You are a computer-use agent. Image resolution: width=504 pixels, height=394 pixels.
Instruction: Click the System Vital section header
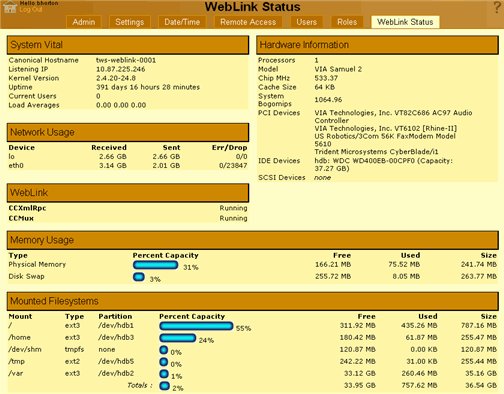point(128,45)
